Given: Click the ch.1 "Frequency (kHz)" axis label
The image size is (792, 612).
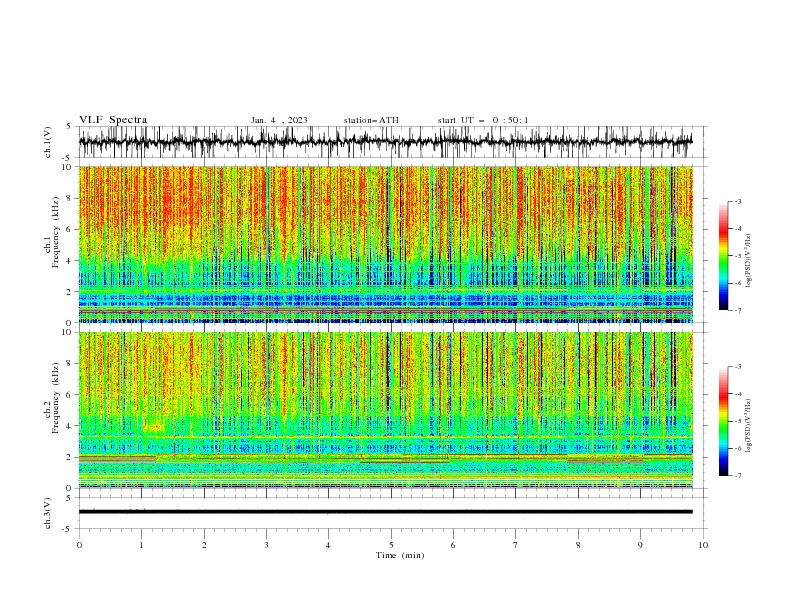Looking at the screenshot, I should click(55, 232).
